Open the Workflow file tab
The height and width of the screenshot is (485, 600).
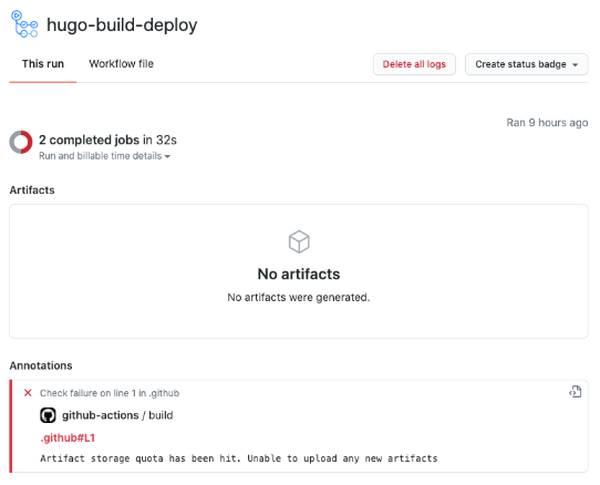121,64
